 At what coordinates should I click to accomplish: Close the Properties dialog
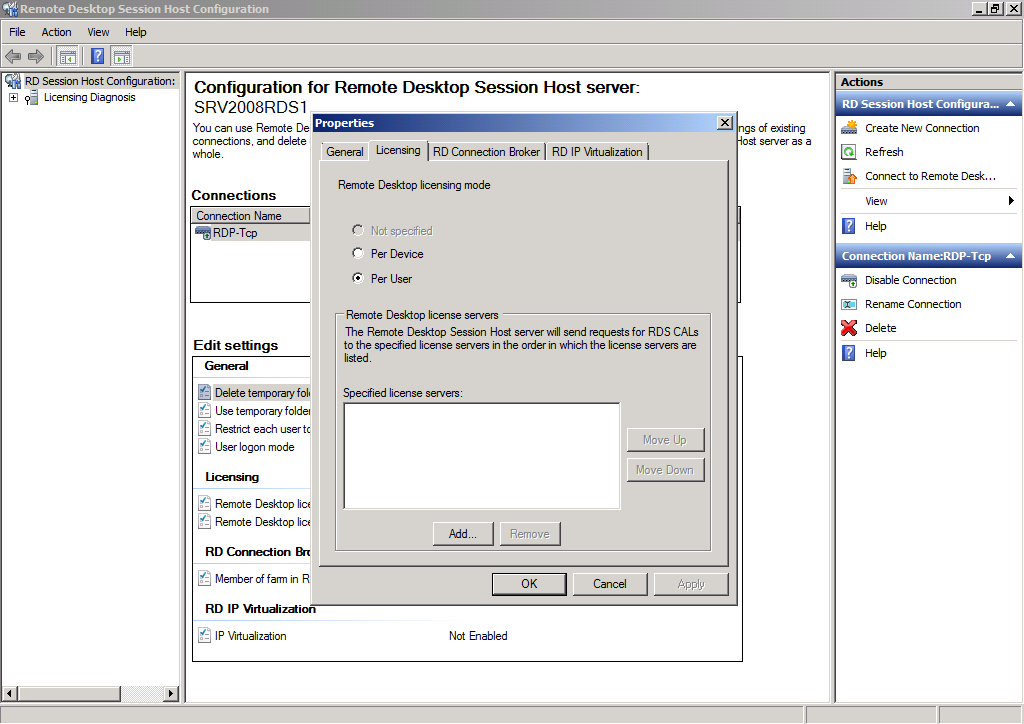point(725,123)
